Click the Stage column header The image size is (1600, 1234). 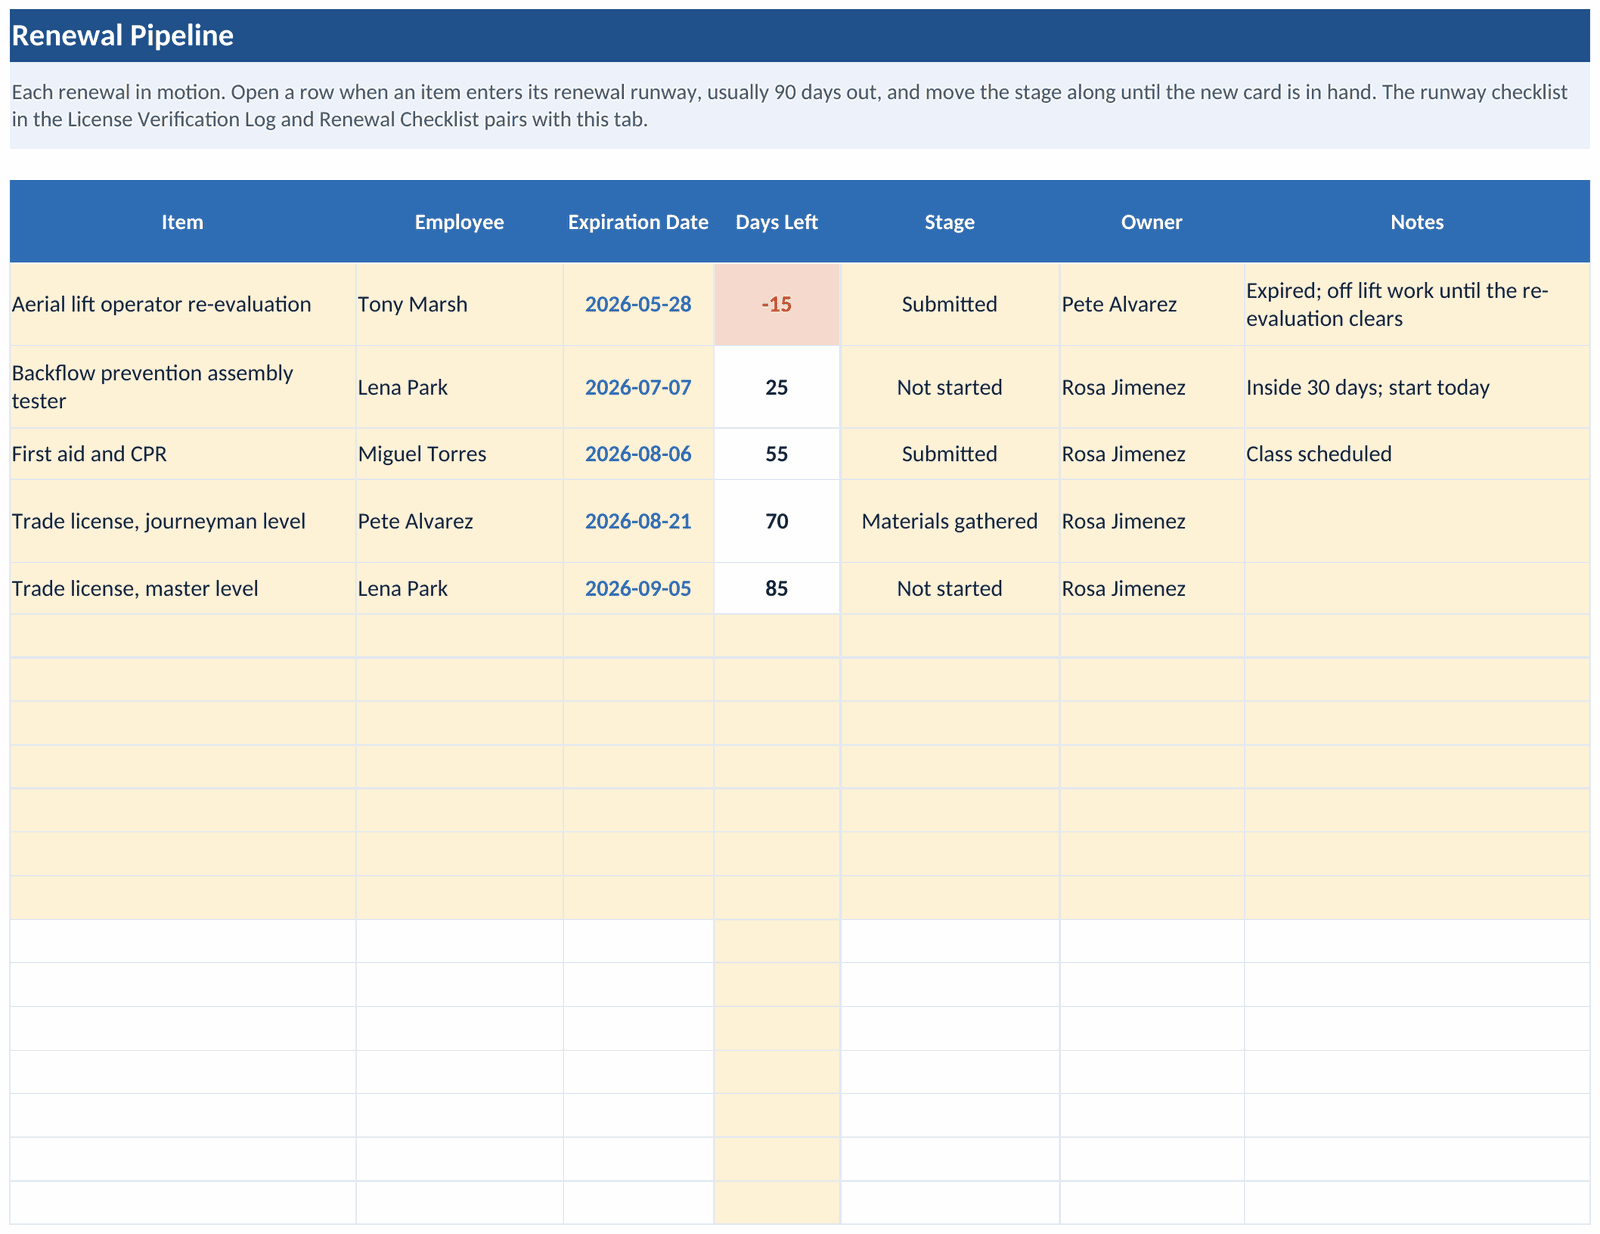950,222
